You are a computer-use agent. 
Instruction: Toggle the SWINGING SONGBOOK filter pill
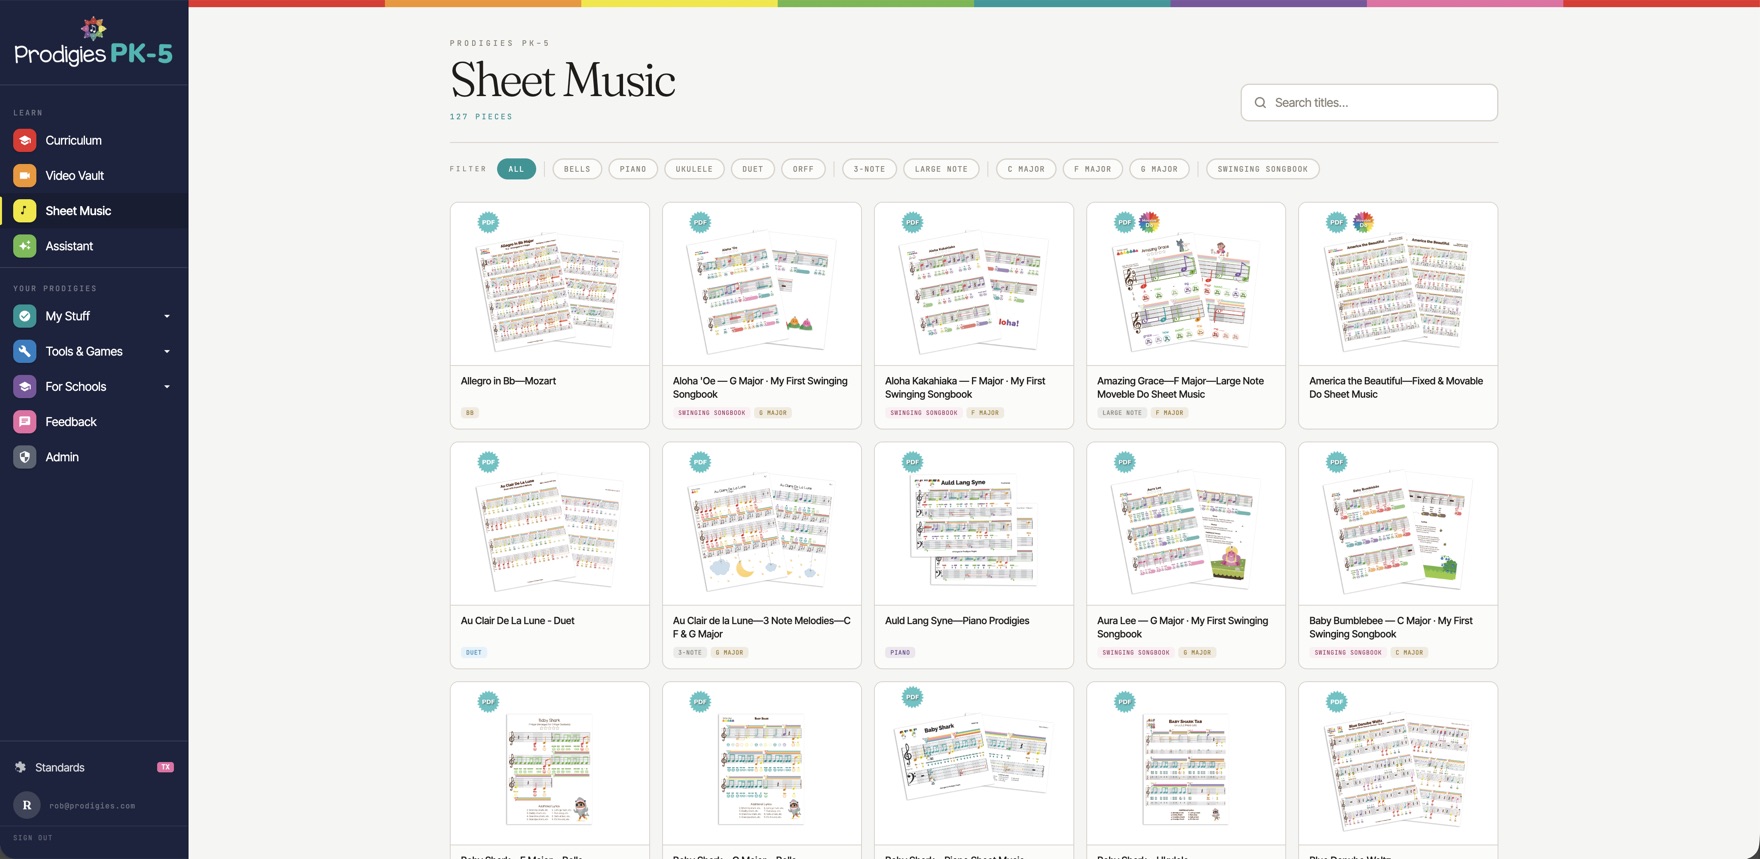click(x=1263, y=169)
